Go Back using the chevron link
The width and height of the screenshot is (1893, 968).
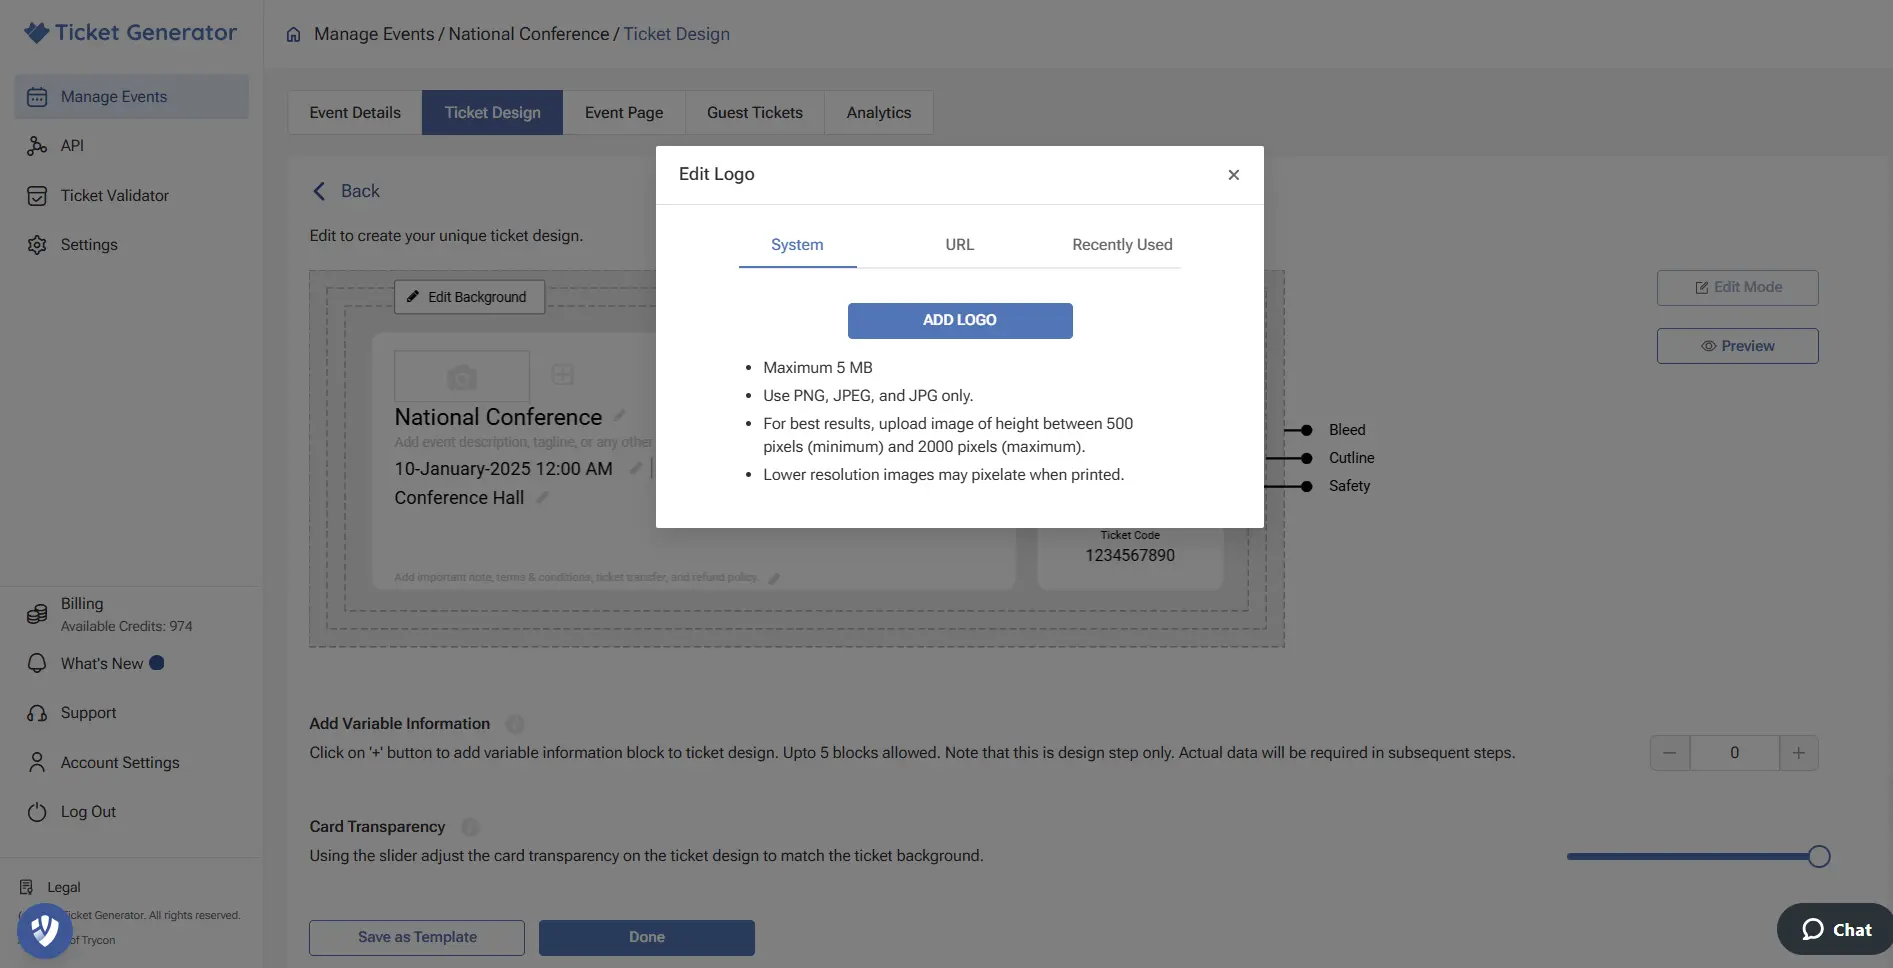click(346, 191)
